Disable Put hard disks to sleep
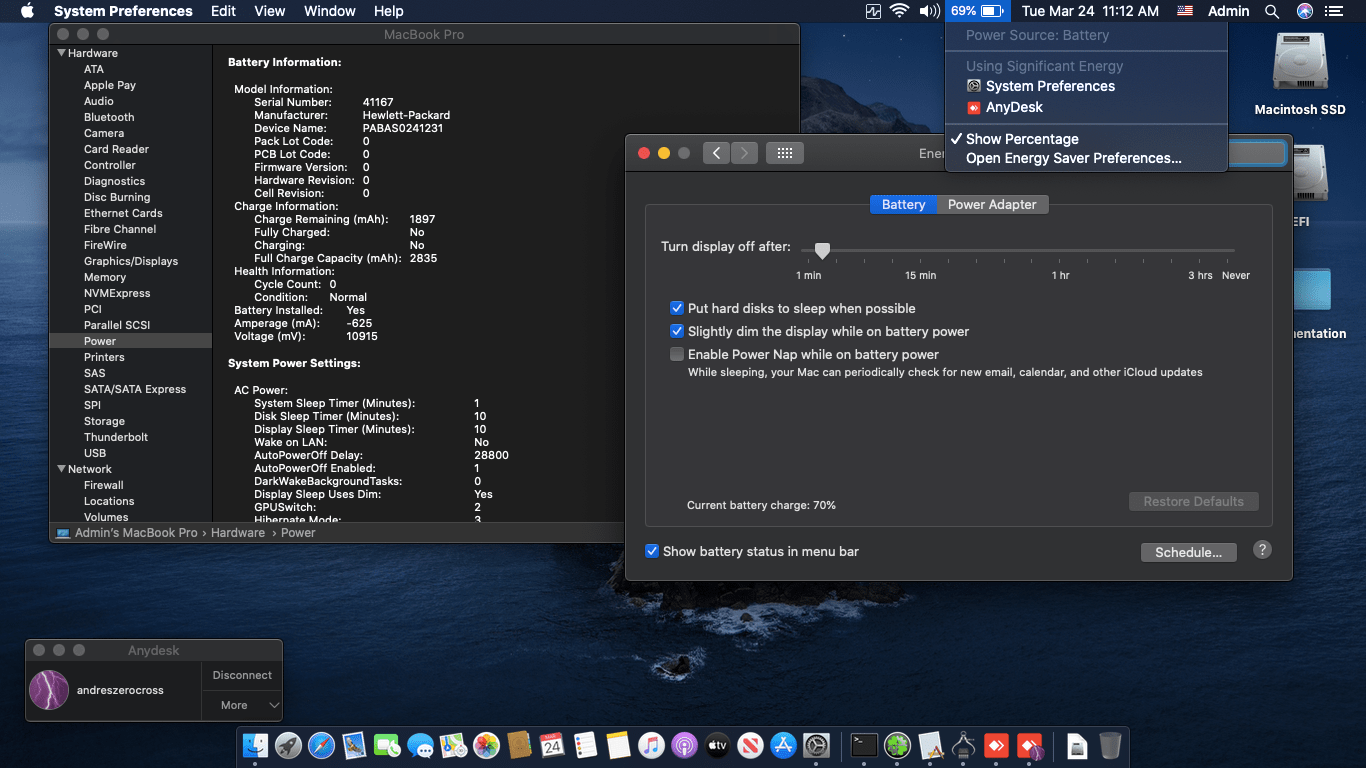1366x768 pixels. 677,309
